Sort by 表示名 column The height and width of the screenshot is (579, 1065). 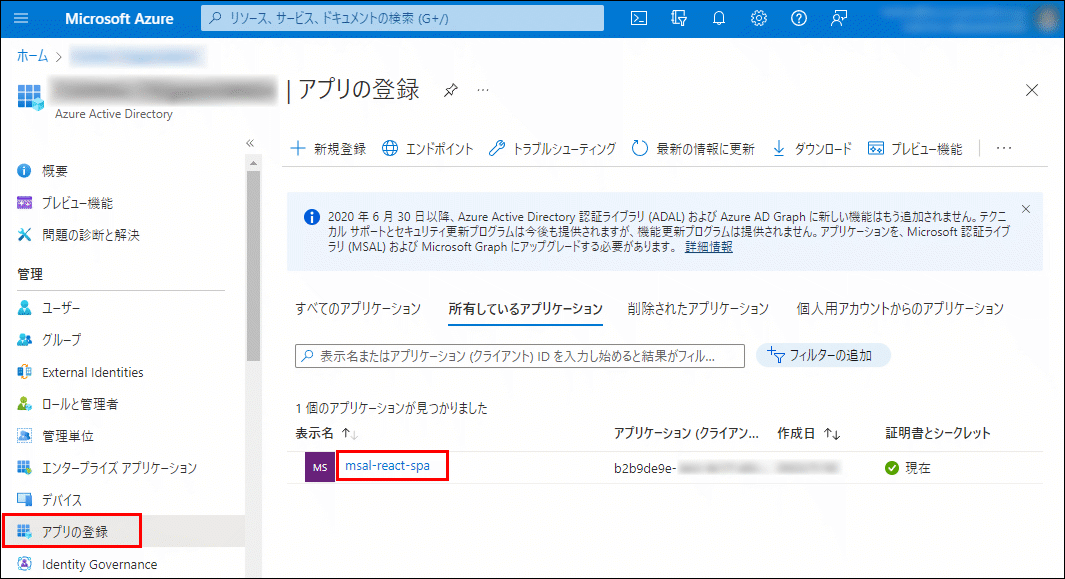pyautogui.click(x=326, y=433)
